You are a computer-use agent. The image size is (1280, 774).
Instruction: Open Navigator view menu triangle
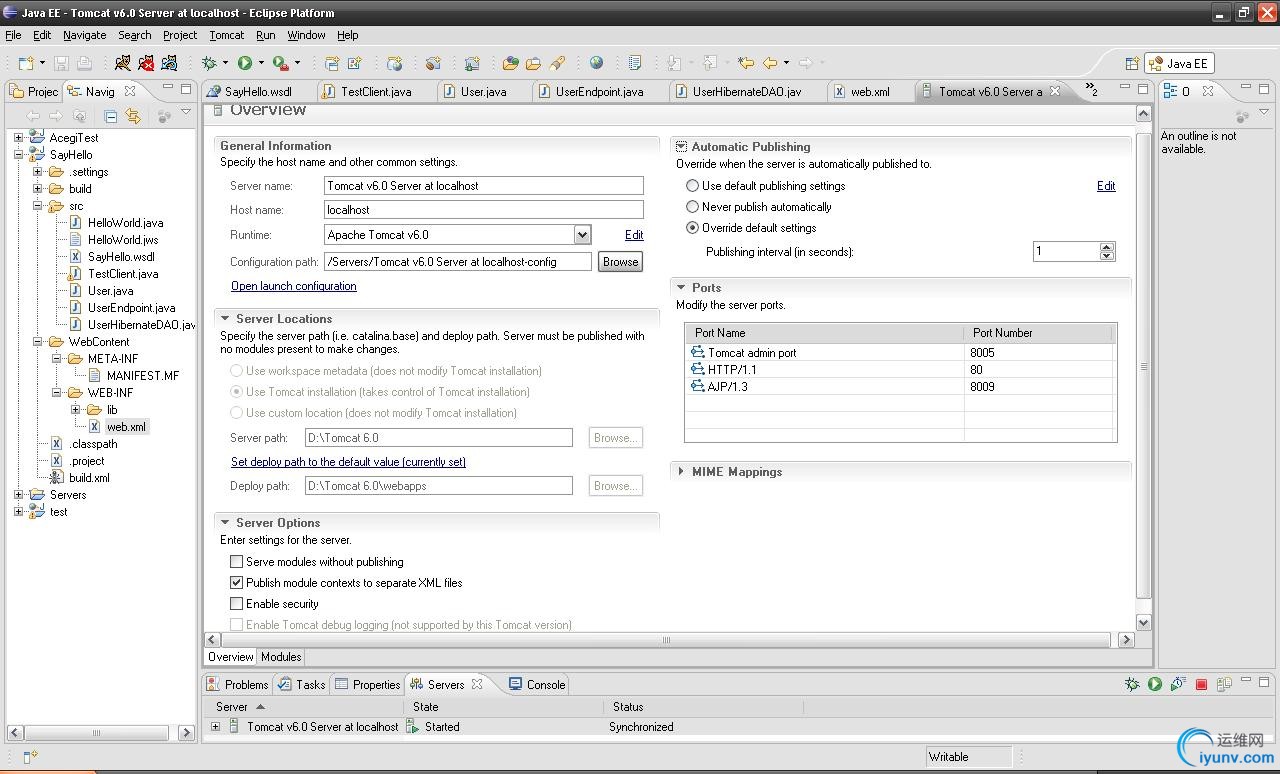186,113
